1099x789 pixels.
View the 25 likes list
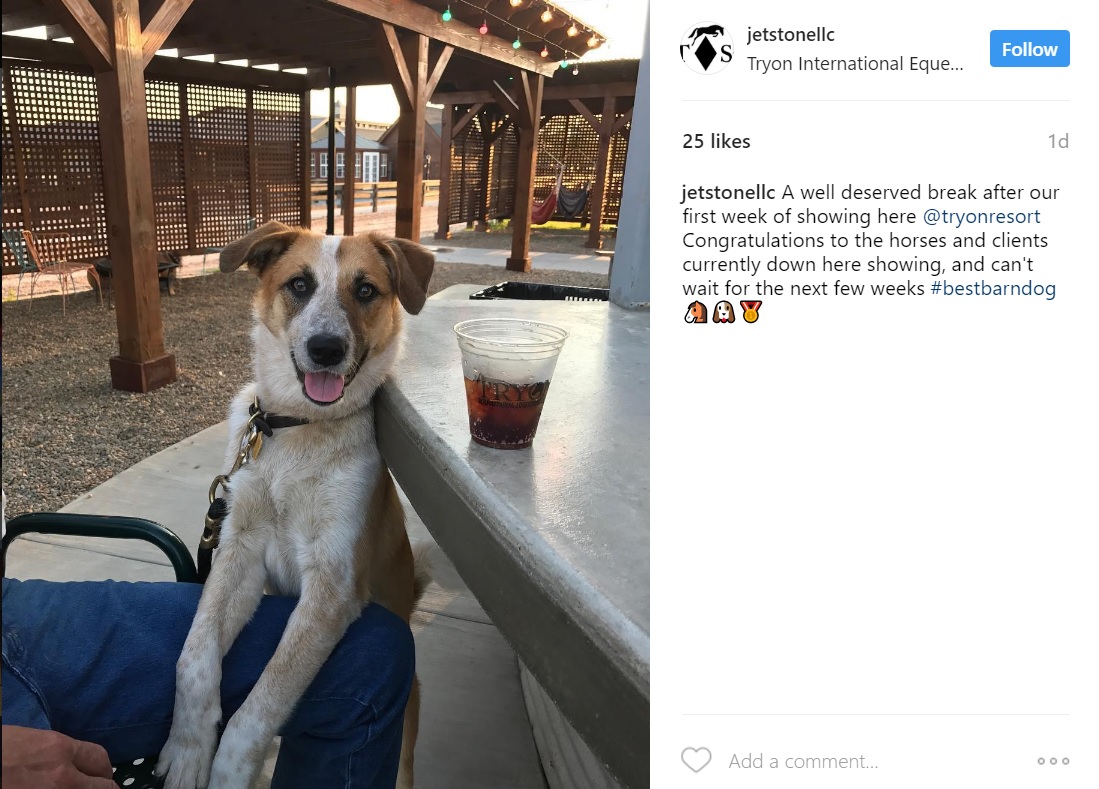tap(716, 141)
